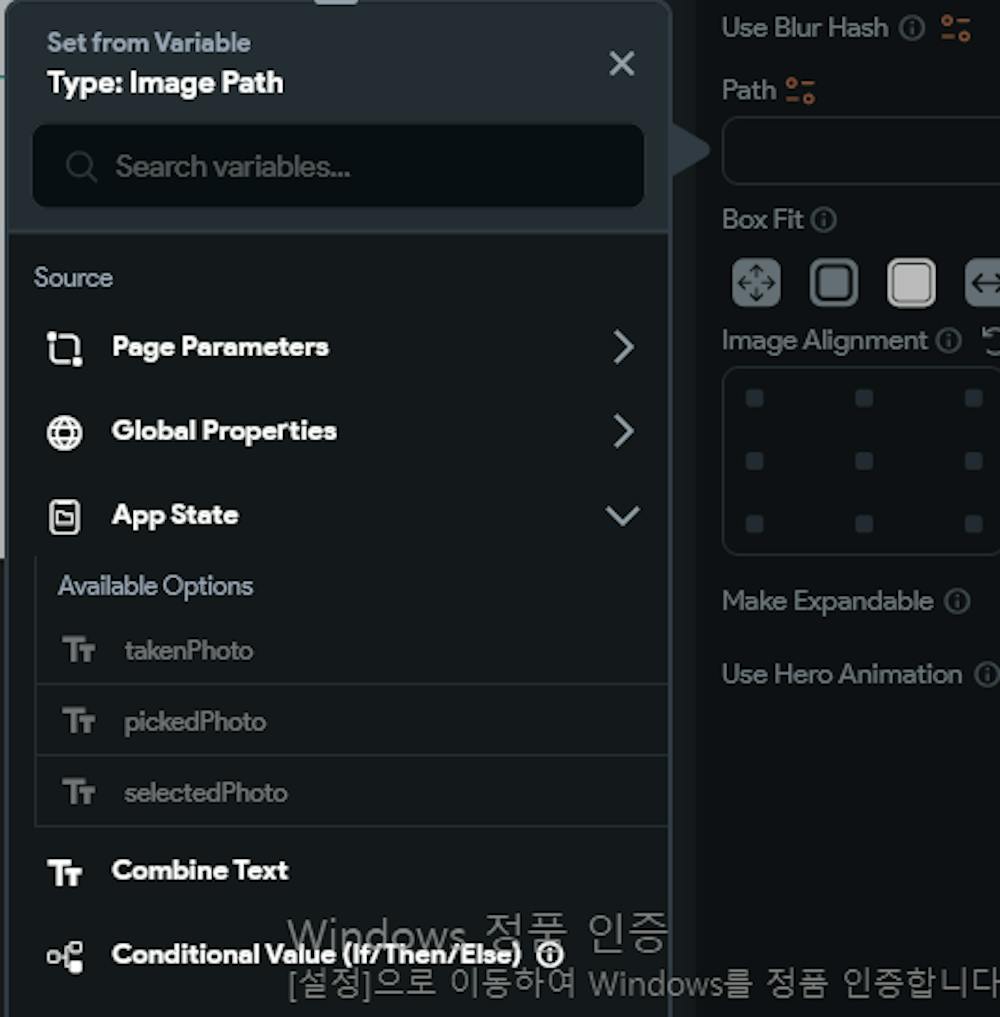Image resolution: width=1000 pixels, height=1017 pixels.
Task: Click the Conditional Value info icon
Action: [x=550, y=955]
